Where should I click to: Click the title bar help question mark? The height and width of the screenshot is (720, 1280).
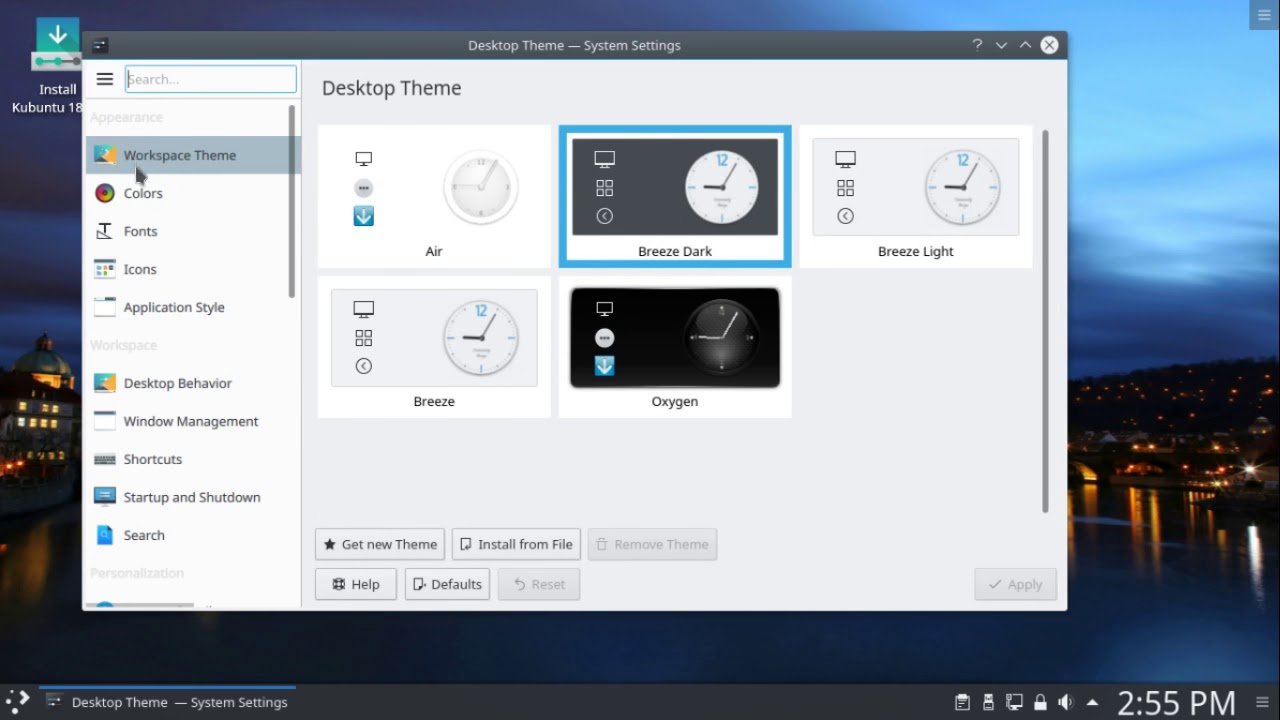(x=977, y=45)
